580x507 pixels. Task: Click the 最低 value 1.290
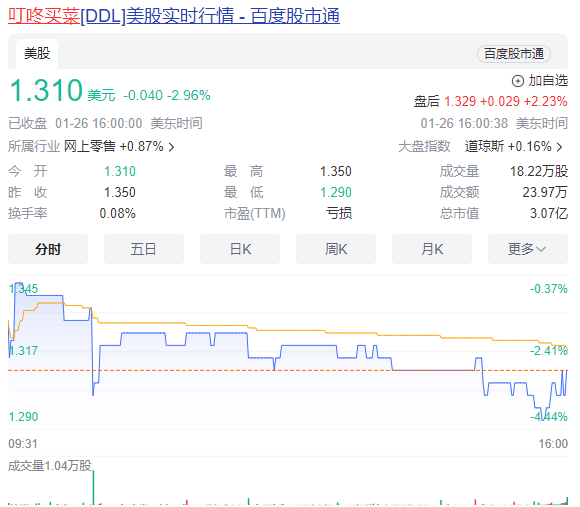point(335,192)
